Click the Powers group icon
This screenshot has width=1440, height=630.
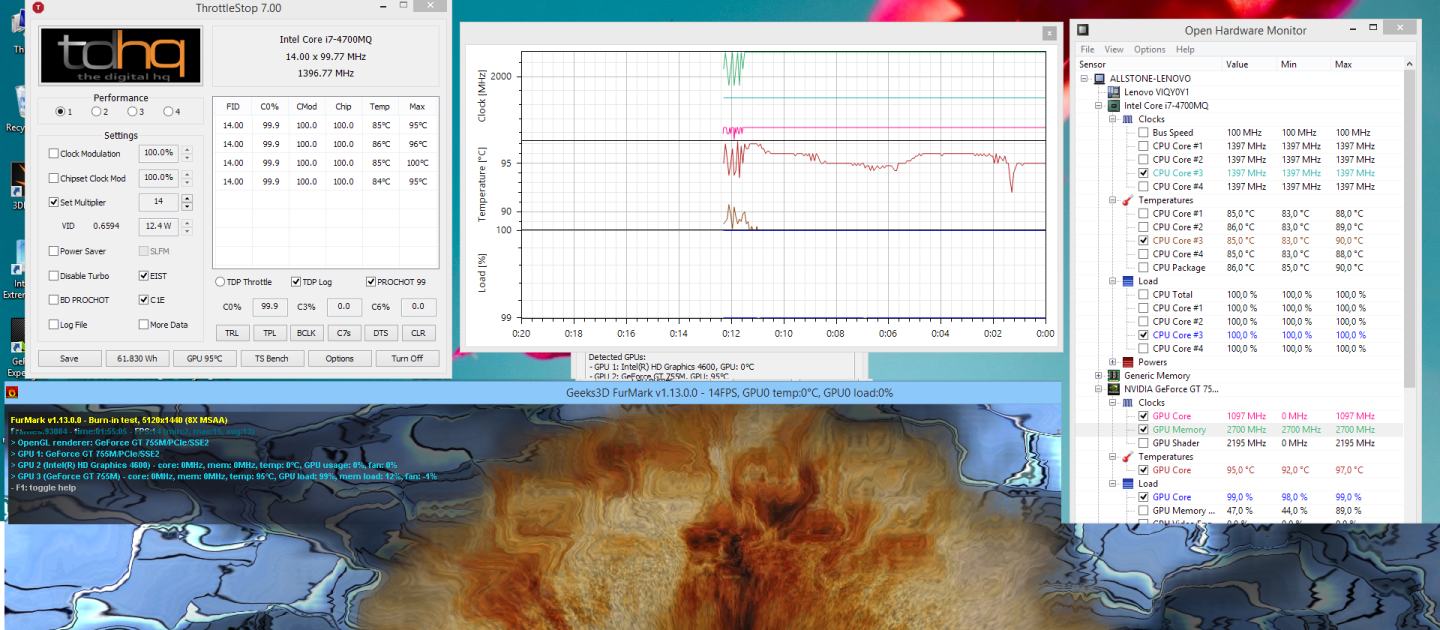coord(1128,362)
